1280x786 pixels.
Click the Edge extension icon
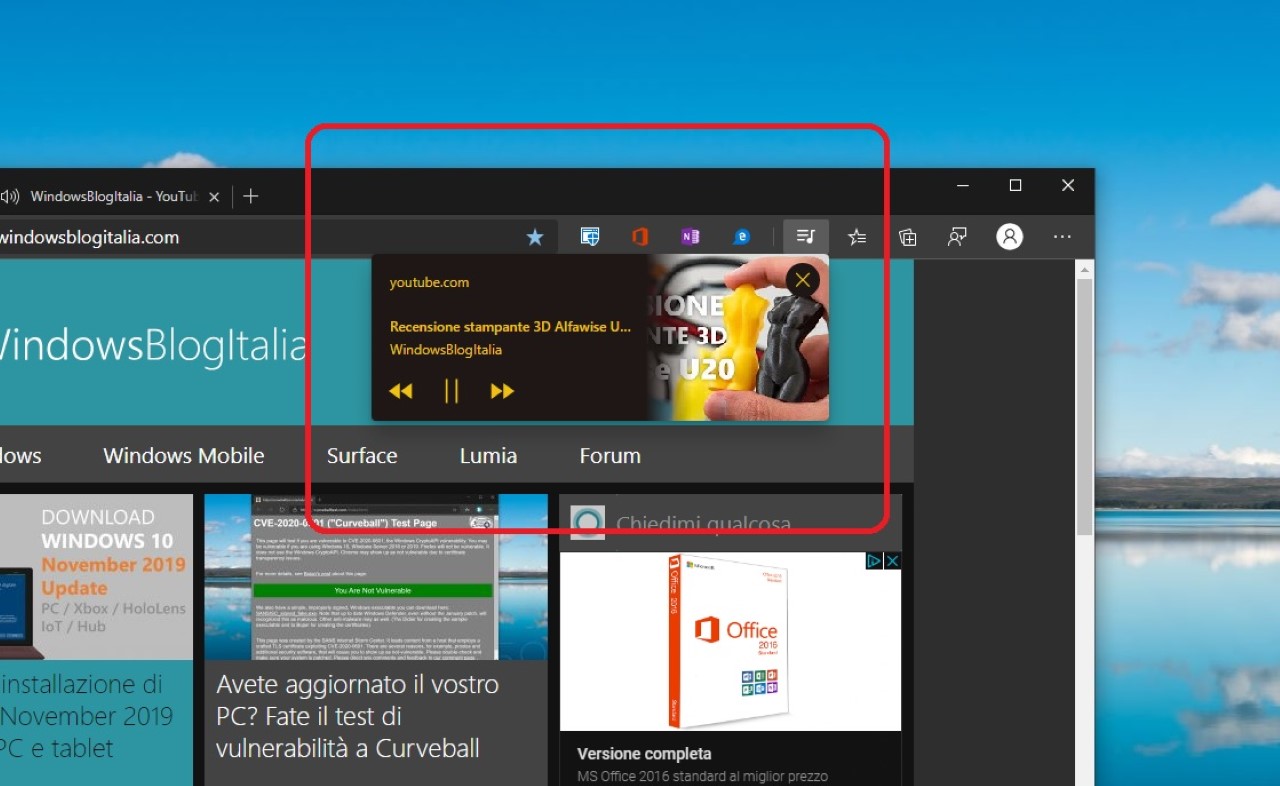(741, 237)
